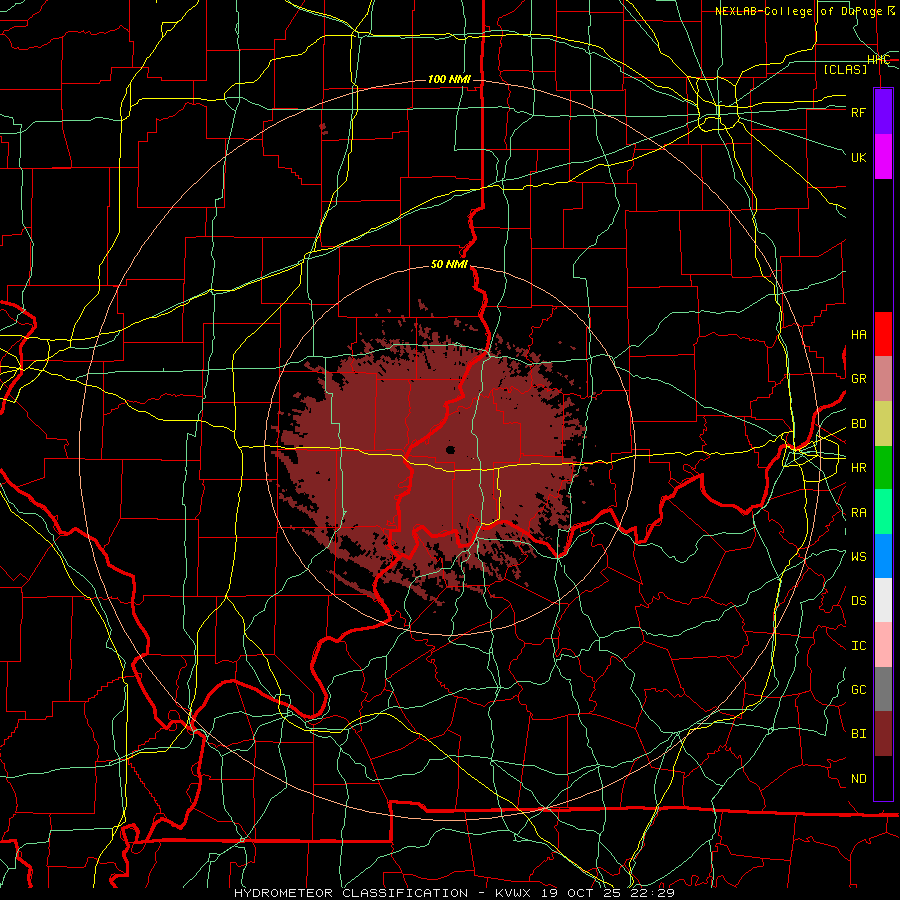Click the "UK" legend label
The height and width of the screenshot is (900, 900).
click(x=858, y=157)
